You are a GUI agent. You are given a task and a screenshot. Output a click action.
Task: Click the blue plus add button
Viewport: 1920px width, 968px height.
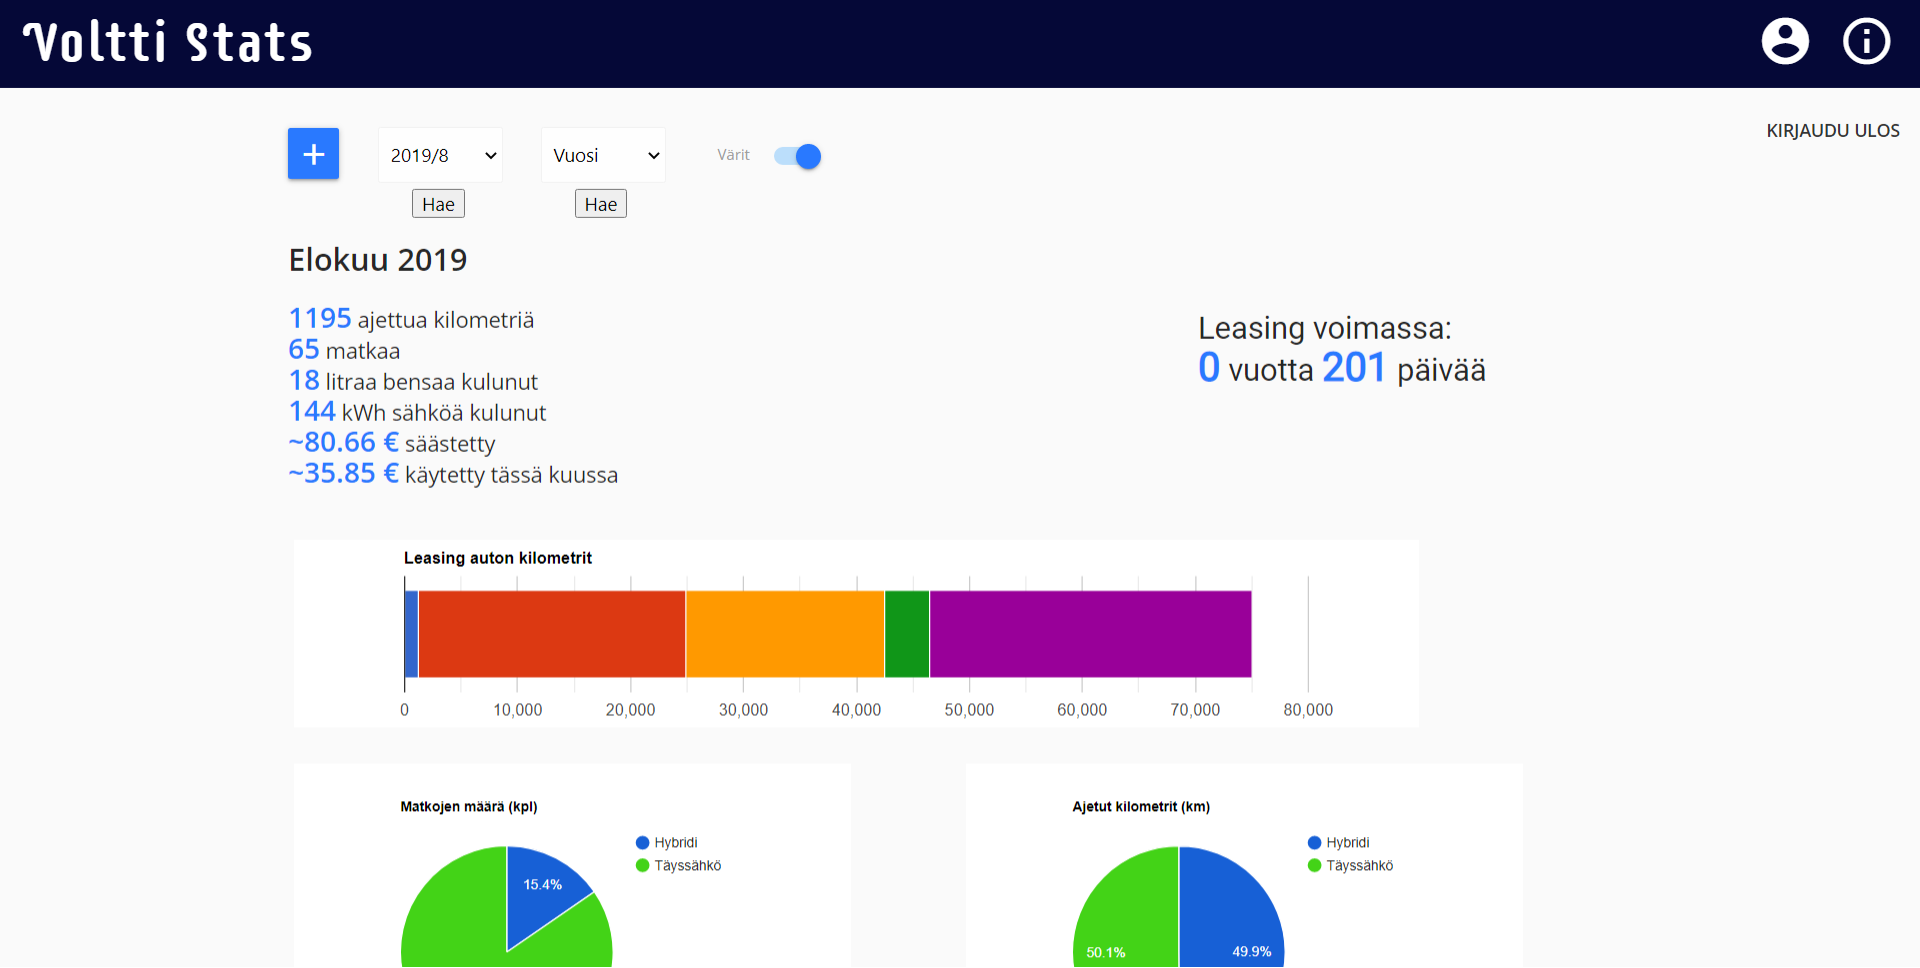point(313,154)
